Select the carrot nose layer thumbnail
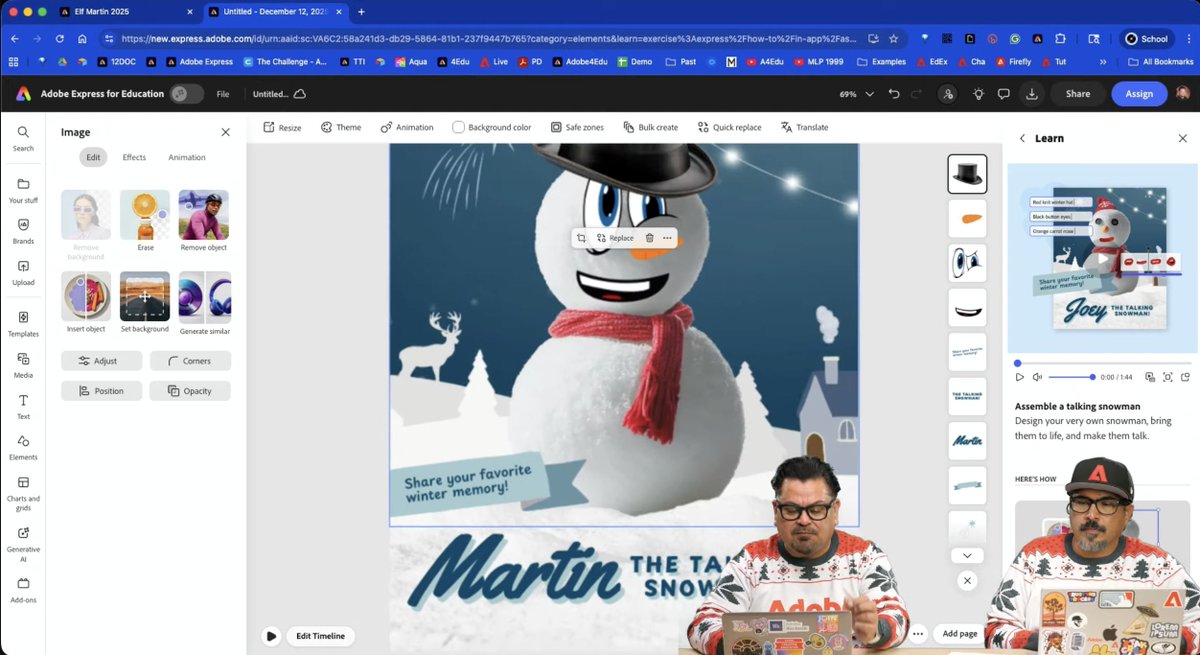This screenshot has height=655, width=1200. (967, 219)
